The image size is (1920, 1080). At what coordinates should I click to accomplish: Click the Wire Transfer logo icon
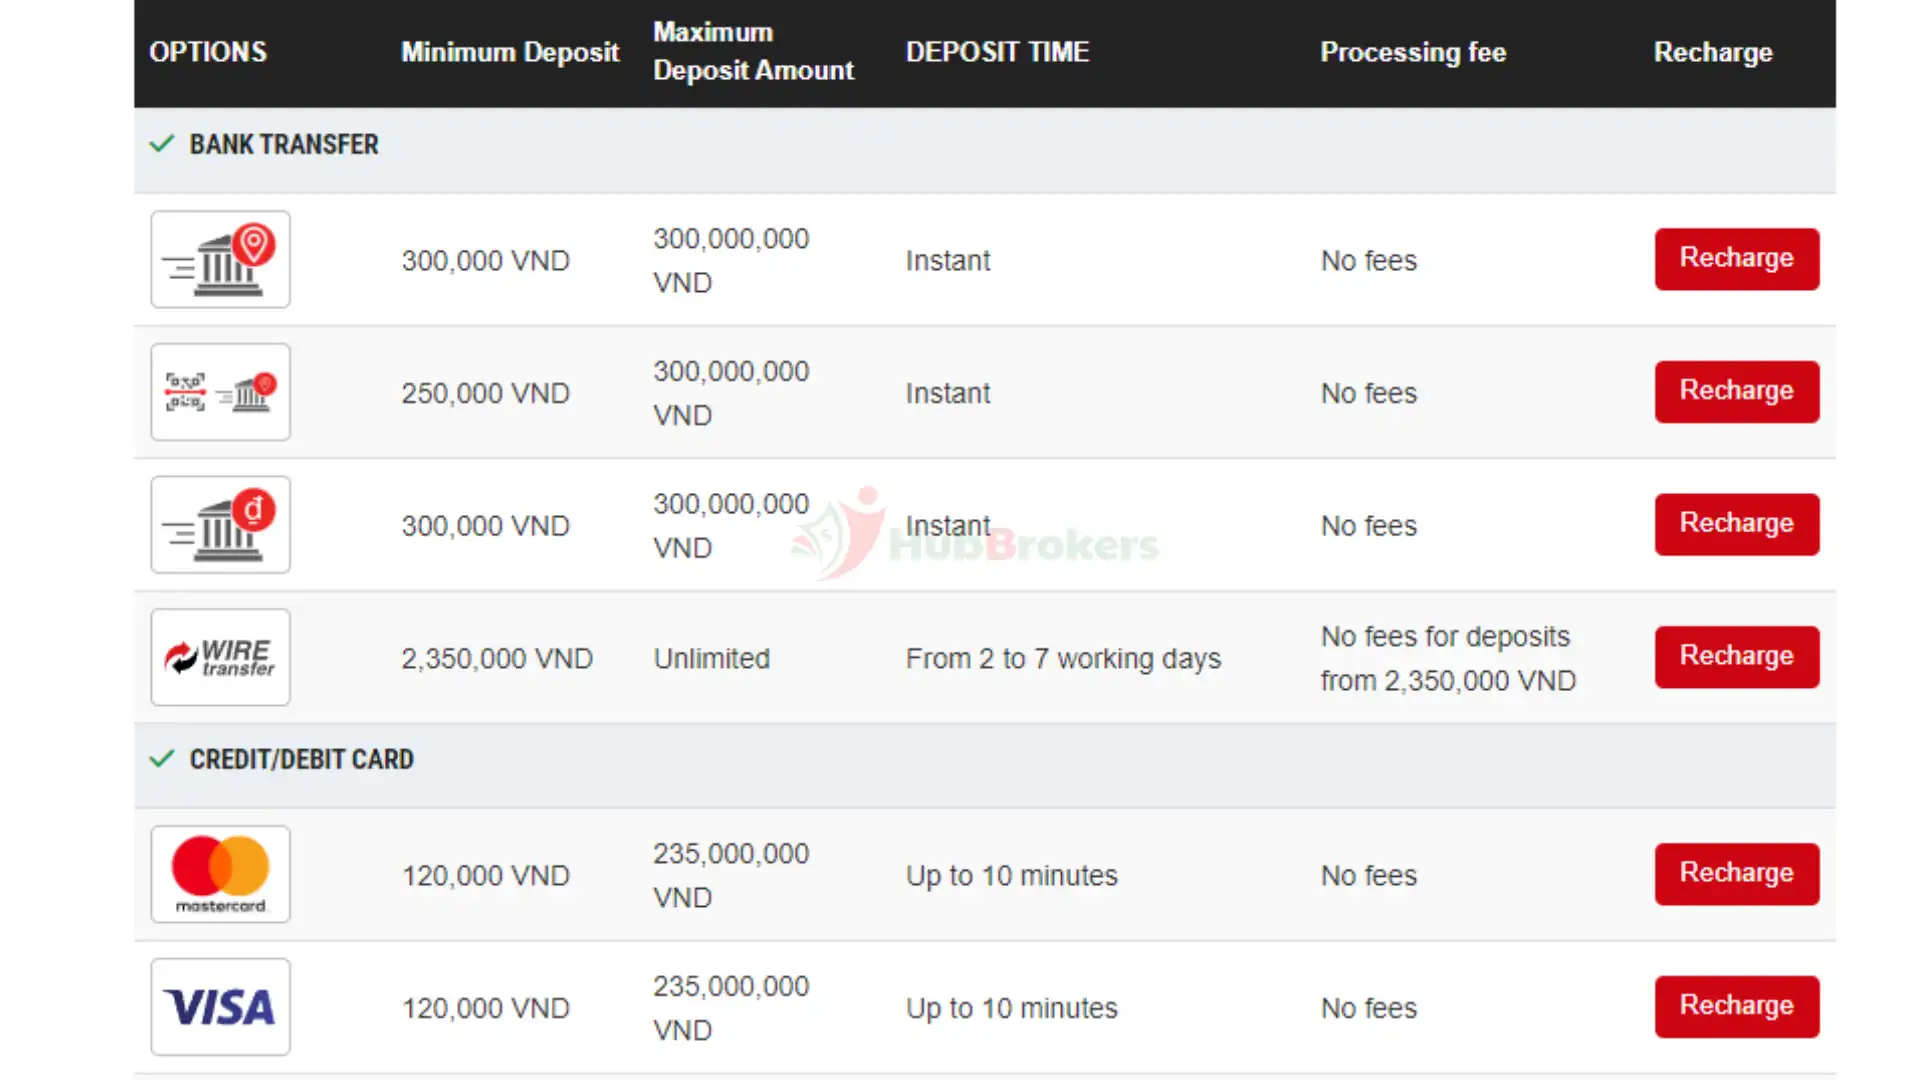tap(220, 658)
